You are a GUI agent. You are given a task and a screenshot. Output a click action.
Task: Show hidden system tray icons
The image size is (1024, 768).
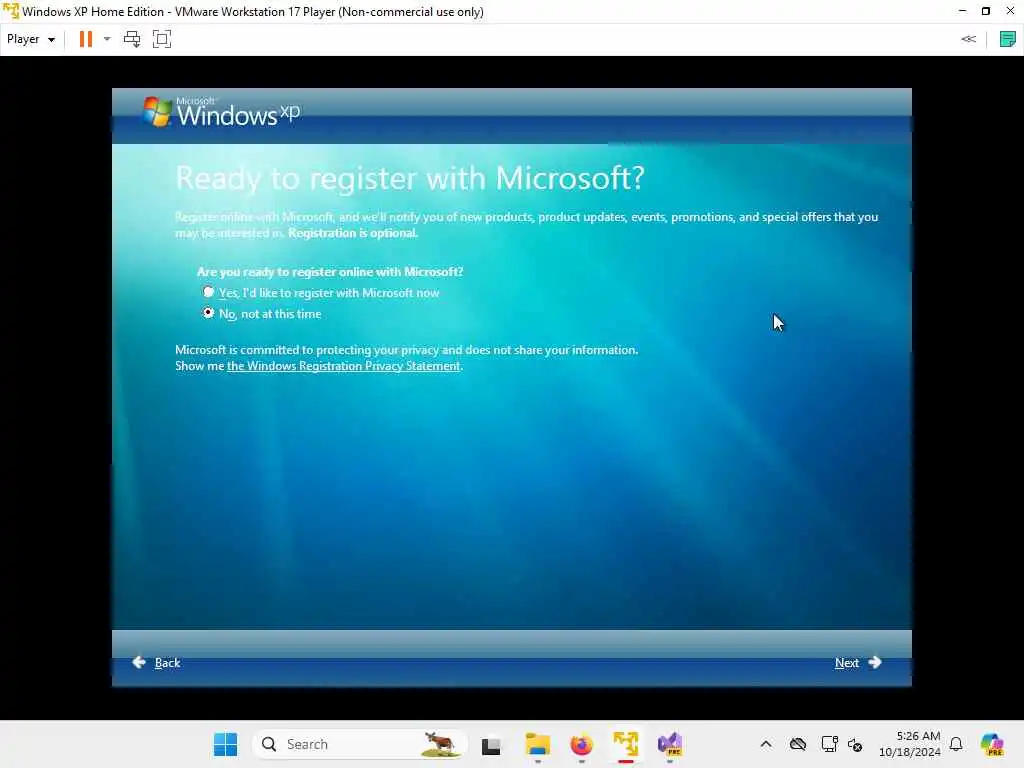(x=766, y=744)
